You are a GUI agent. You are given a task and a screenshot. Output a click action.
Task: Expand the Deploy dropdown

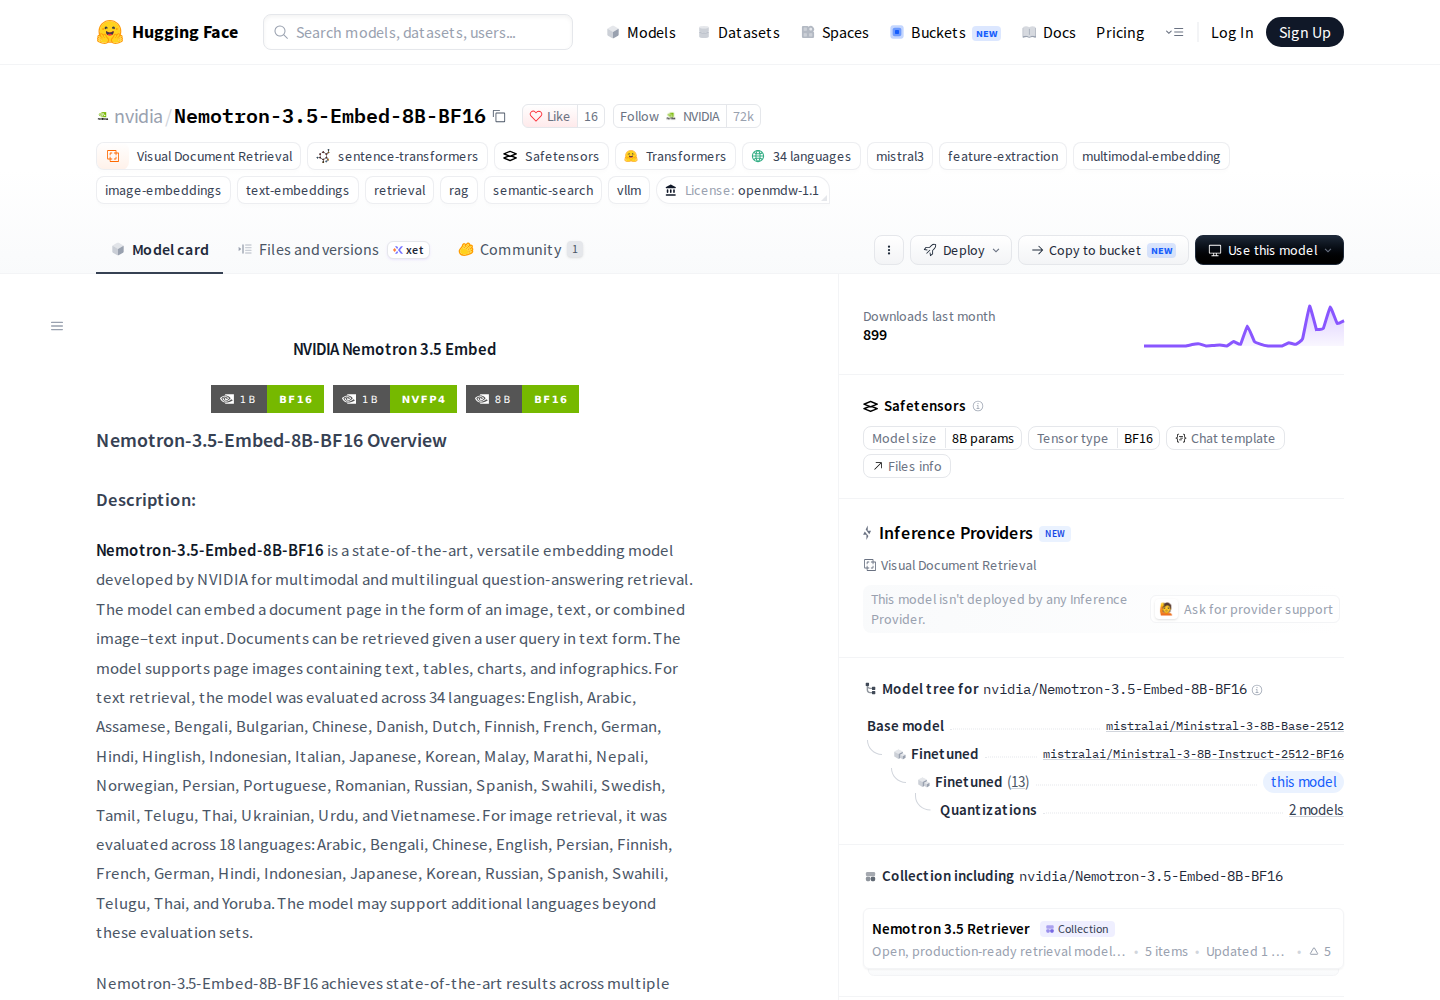[x=961, y=250]
